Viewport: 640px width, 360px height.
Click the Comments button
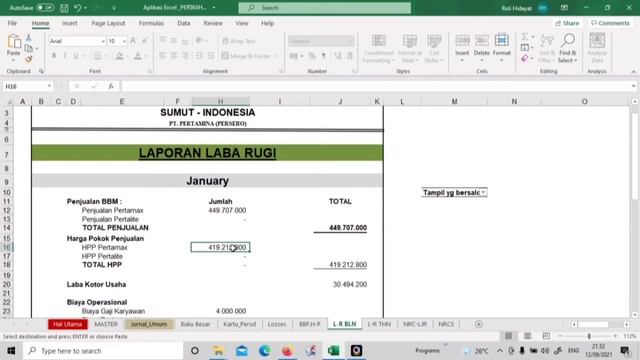pyautogui.click(x=610, y=23)
